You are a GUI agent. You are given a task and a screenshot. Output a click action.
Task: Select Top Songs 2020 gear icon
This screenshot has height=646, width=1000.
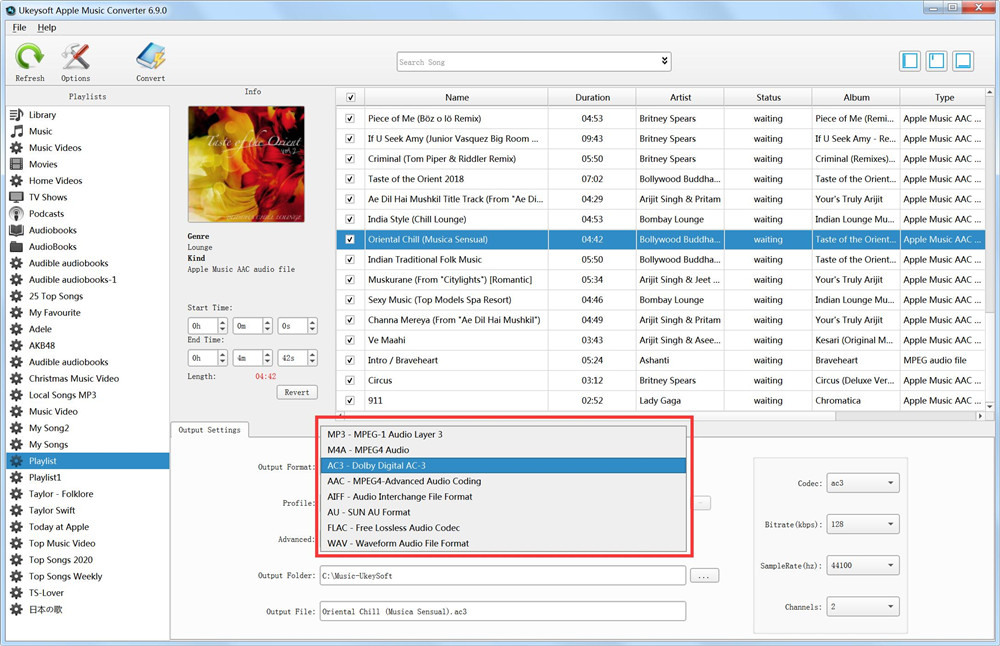pos(17,560)
